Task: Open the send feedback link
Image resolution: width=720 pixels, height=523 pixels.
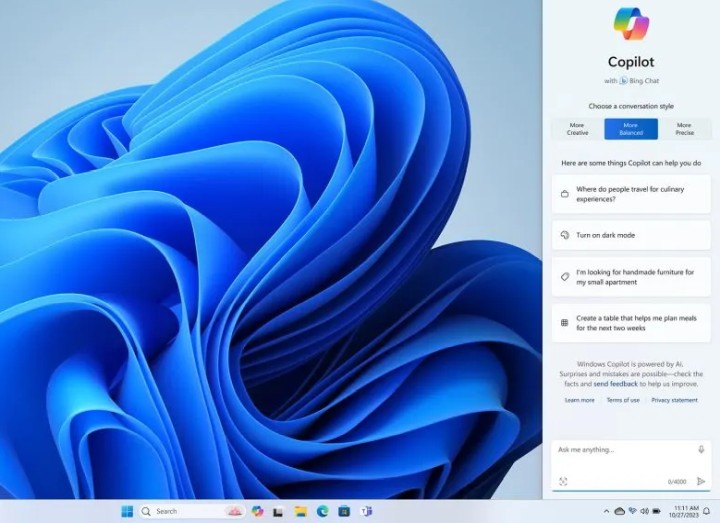Action: click(x=615, y=384)
